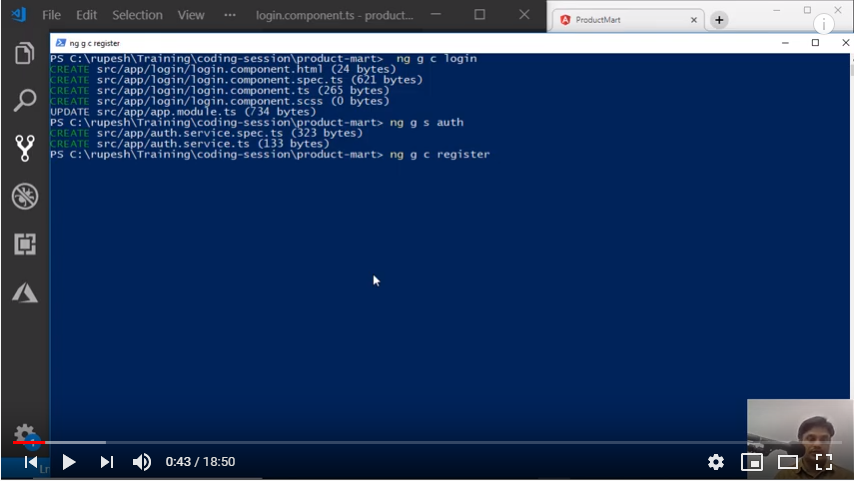Expand the hidden menus via ellipsis
854x481 pixels.
(231, 16)
